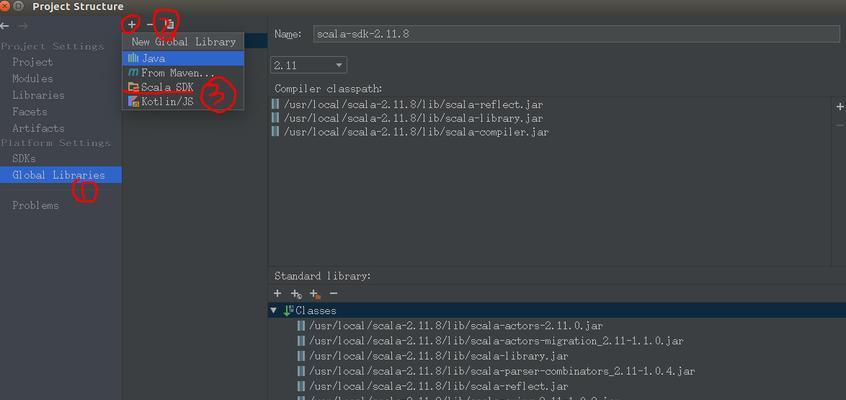Open the SDKs platform settings page
846x400 pixels.
(24, 159)
